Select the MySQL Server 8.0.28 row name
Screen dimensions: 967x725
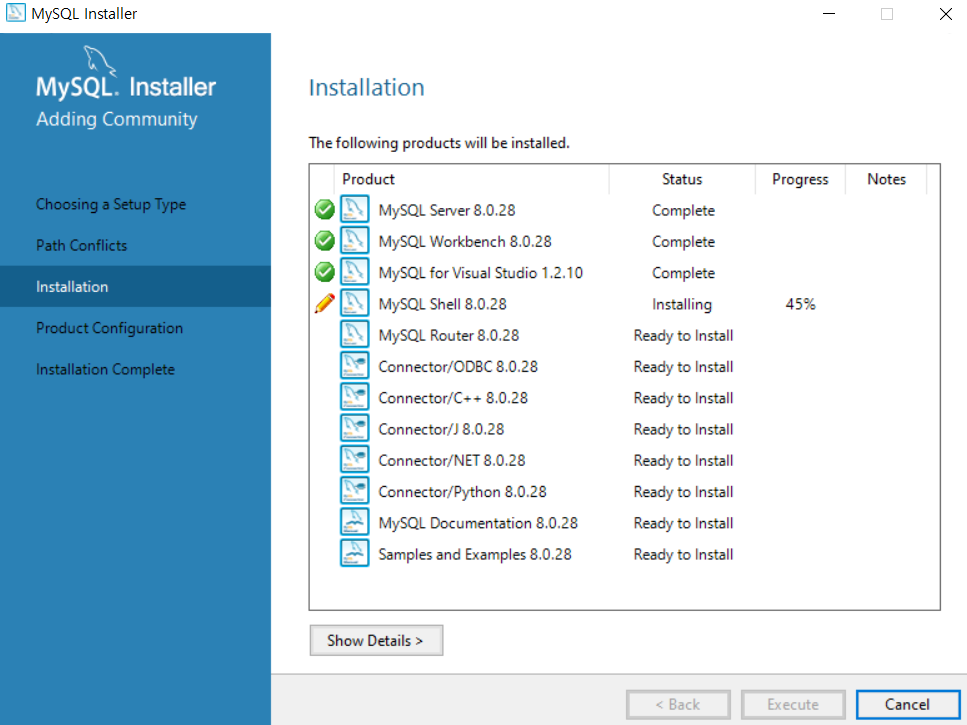447,210
